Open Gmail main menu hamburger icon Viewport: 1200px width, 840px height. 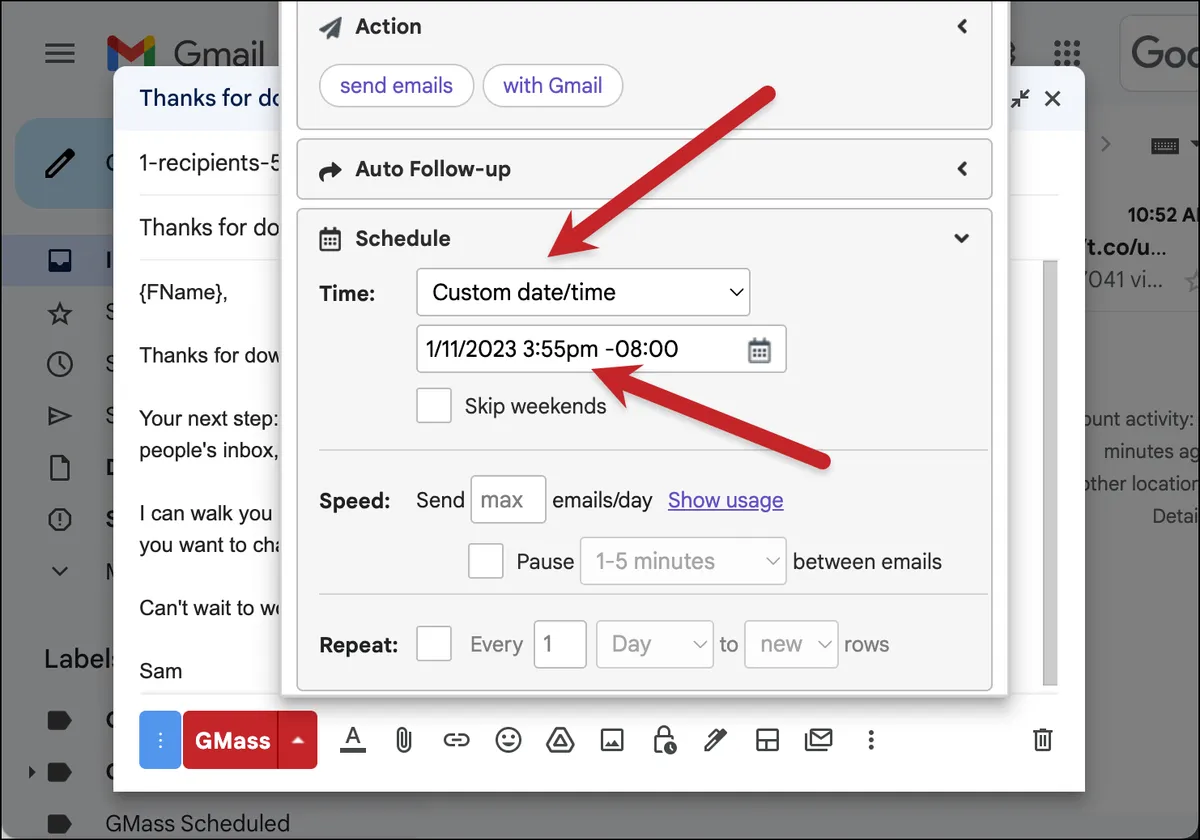[60, 53]
